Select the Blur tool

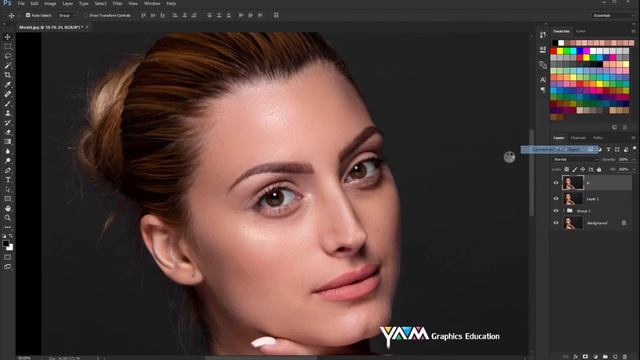8,151
